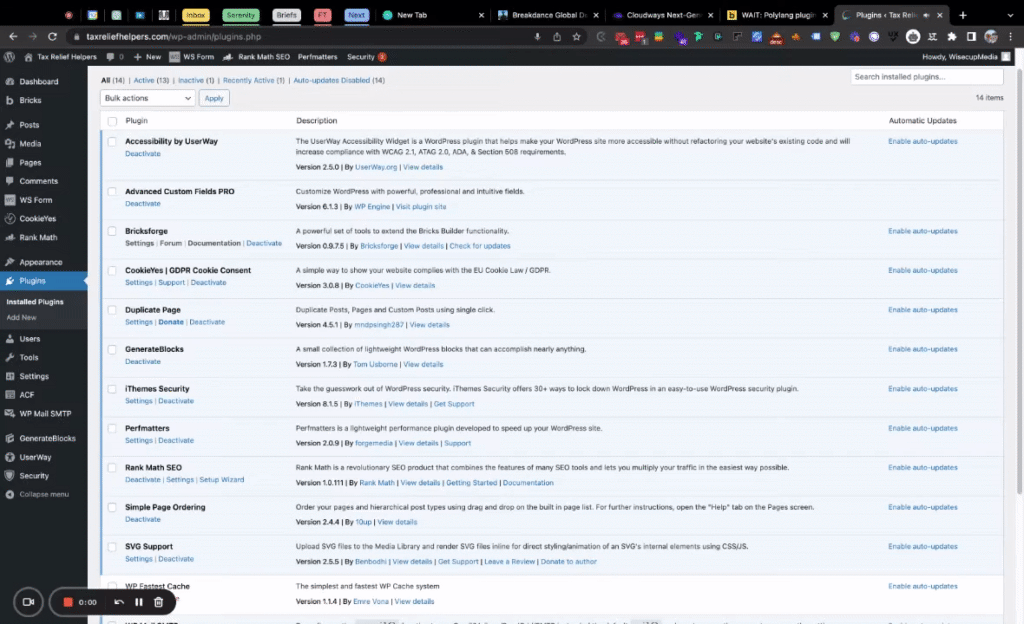Image resolution: width=1024 pixels, height=624 pixels.
Task: Click the Dashboard icon in sidebar
Action: click(9, 81)
